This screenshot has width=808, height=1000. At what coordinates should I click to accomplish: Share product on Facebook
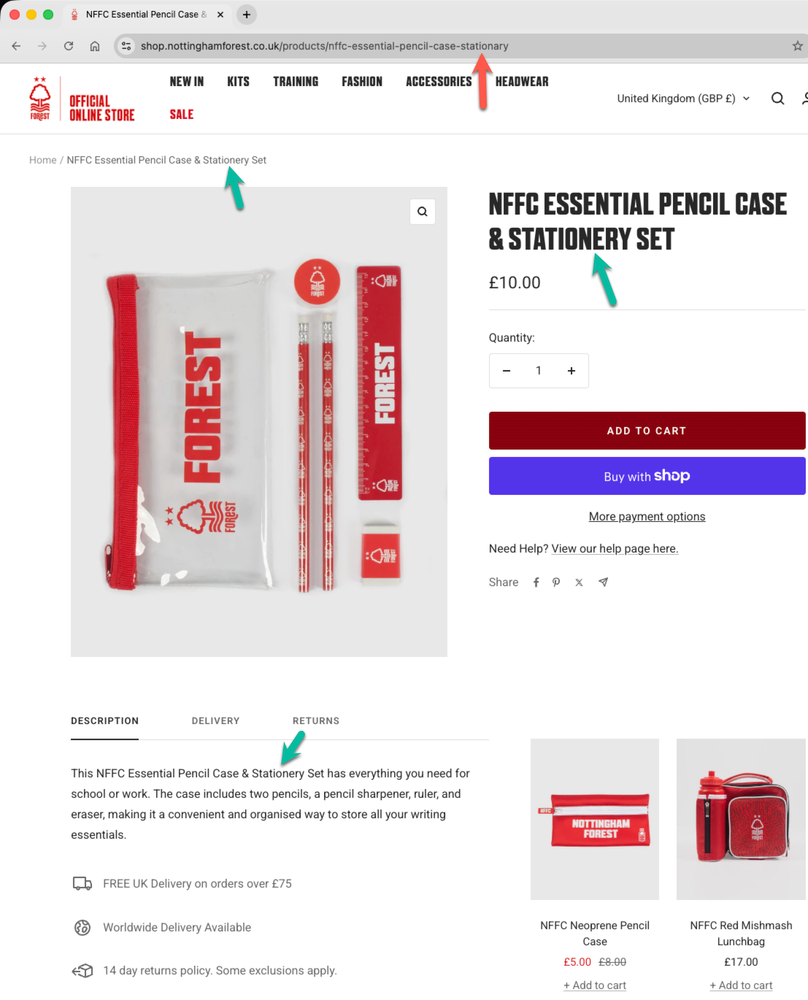click(x=536, y=582)
